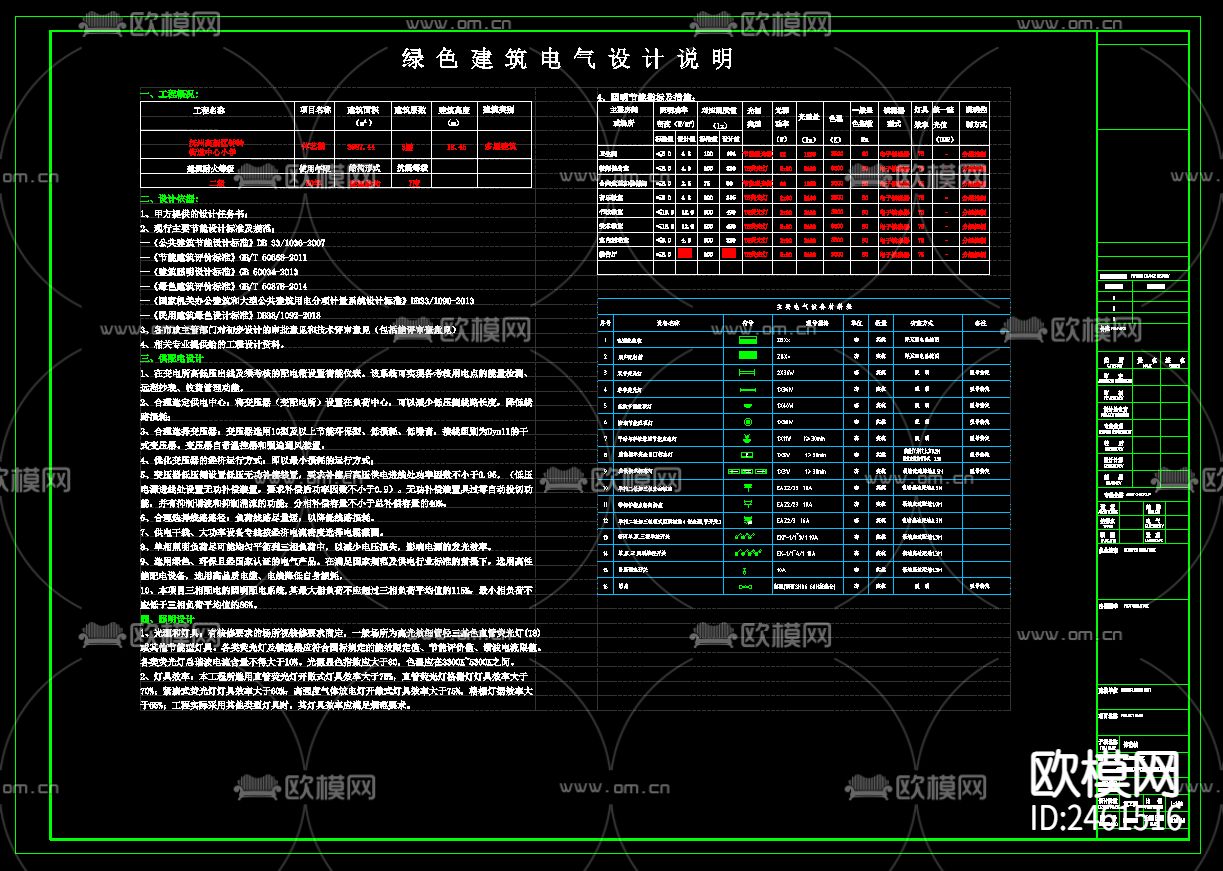The height and width of the screenshot is (871, 1223).
Task: Select the 《节能建筑评价标准》 reference line
Action: point(224,257)
